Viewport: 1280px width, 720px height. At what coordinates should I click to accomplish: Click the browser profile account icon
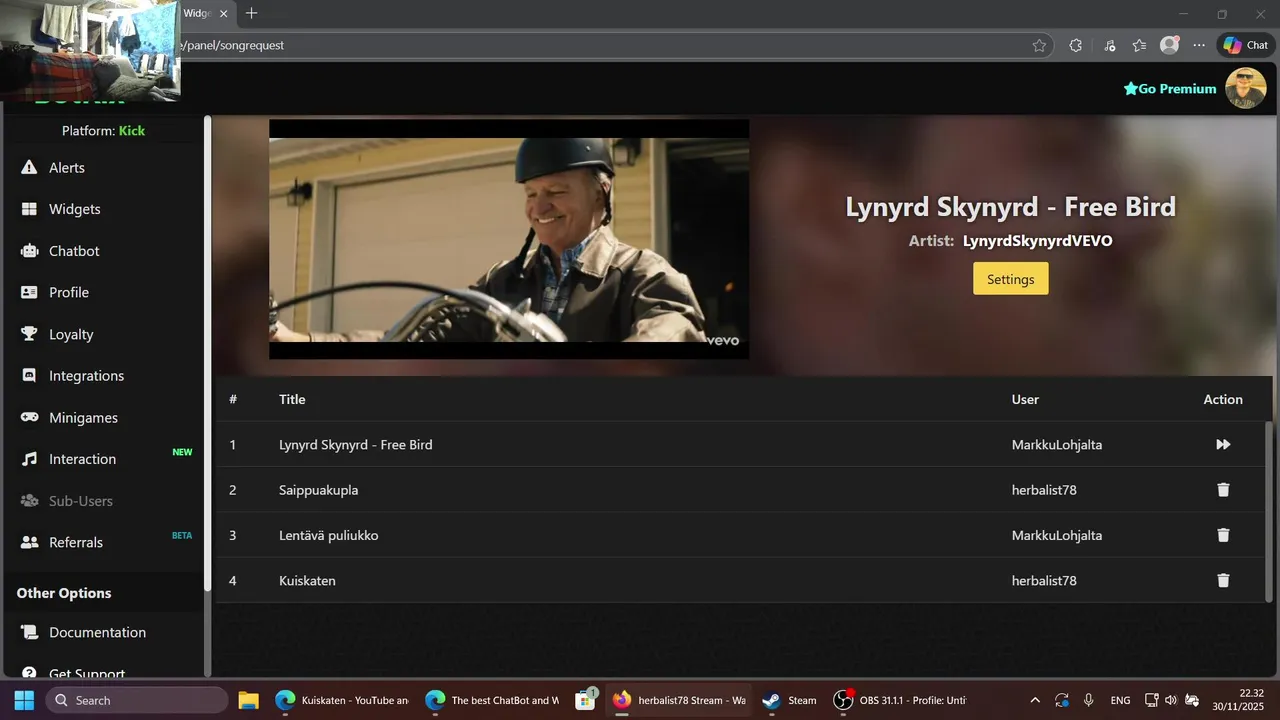click(x=1169, y=45)
